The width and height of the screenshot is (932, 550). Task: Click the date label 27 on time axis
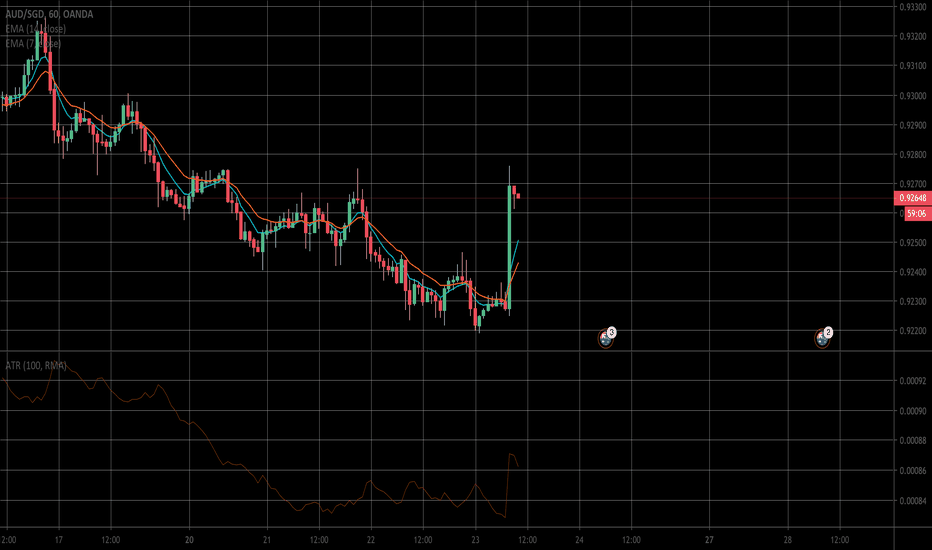[x=709, y=540]
